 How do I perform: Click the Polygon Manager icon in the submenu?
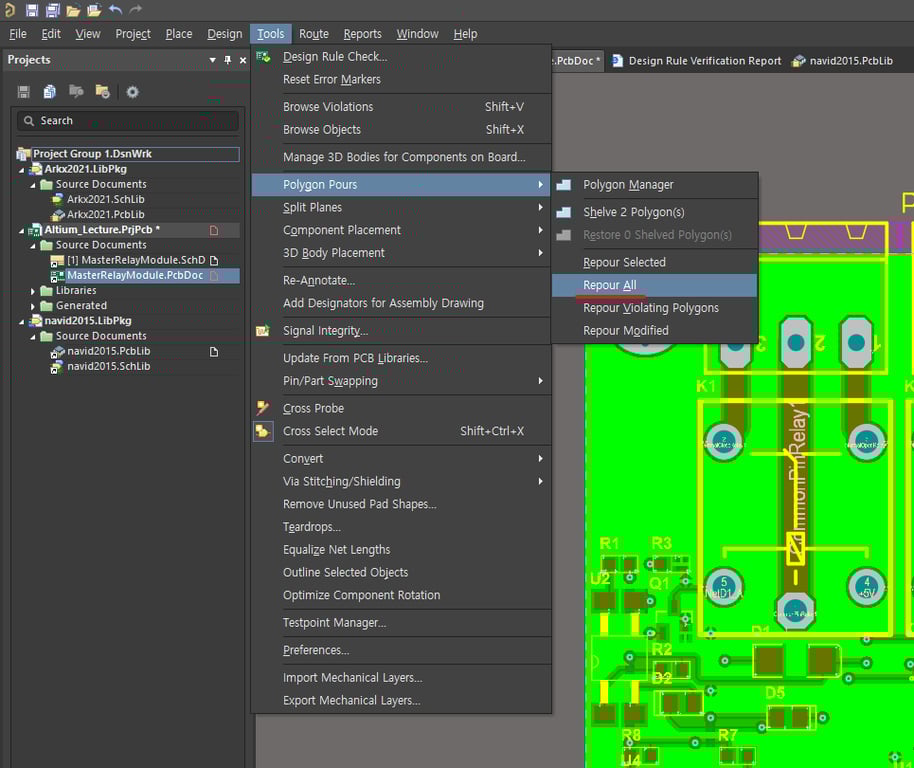click(564, 185)
